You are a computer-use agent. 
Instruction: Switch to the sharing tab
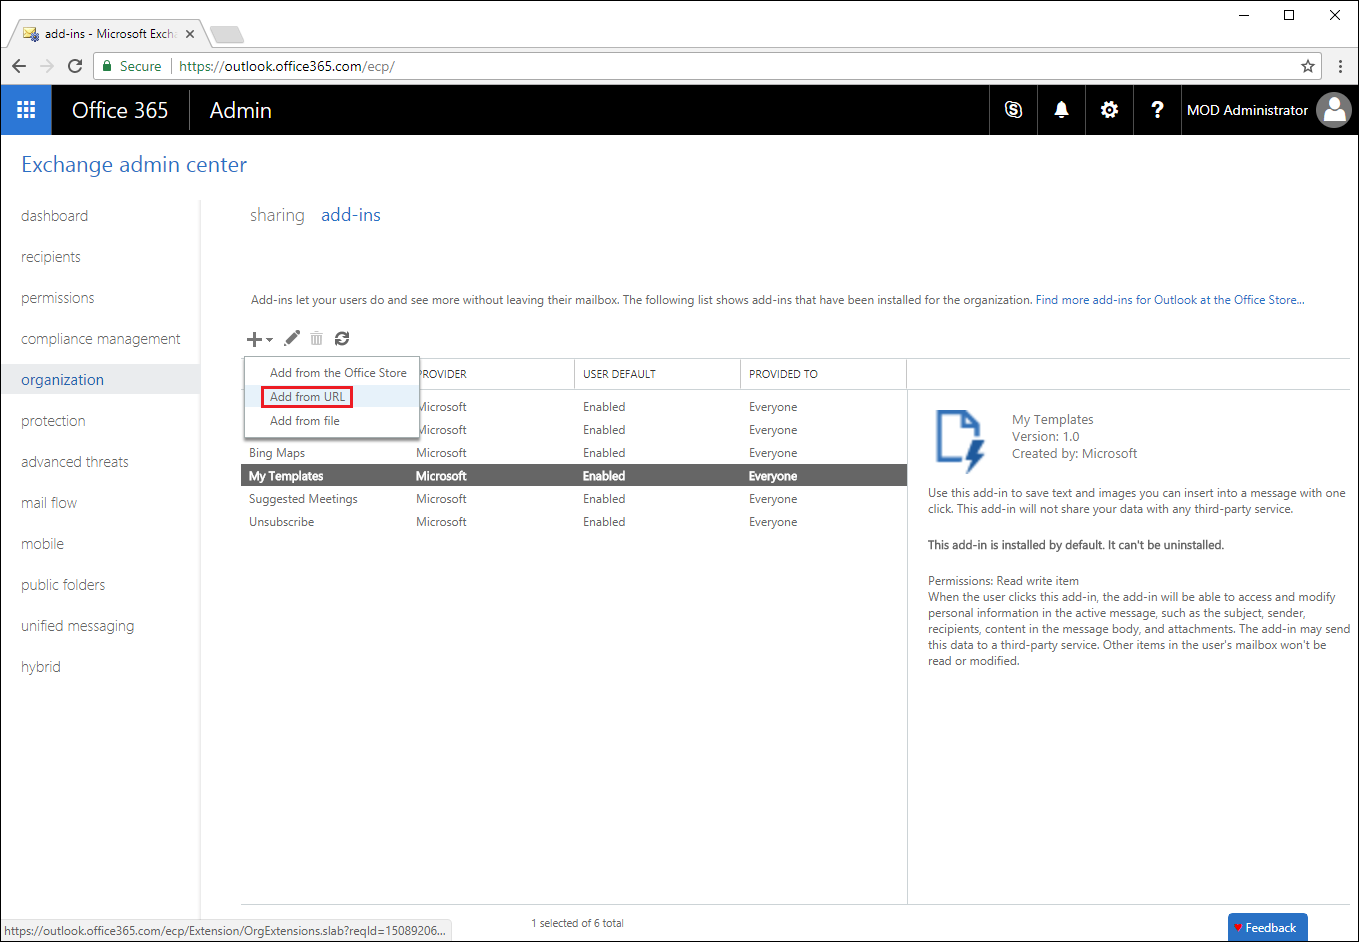[x=277, y=215]
